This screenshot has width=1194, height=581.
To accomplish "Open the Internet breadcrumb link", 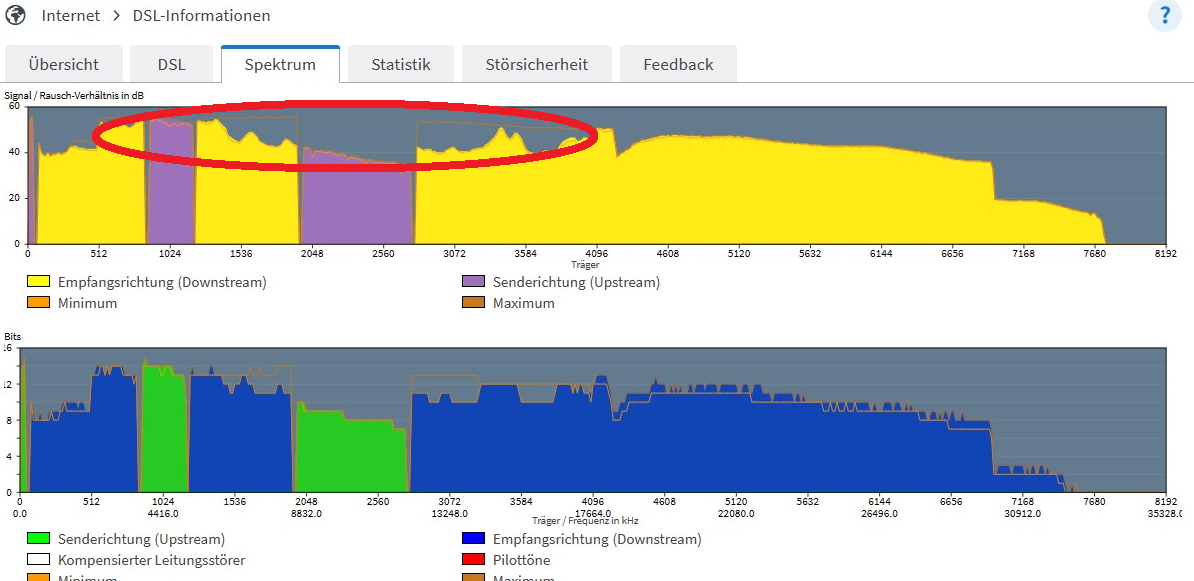I will [71, 15].
